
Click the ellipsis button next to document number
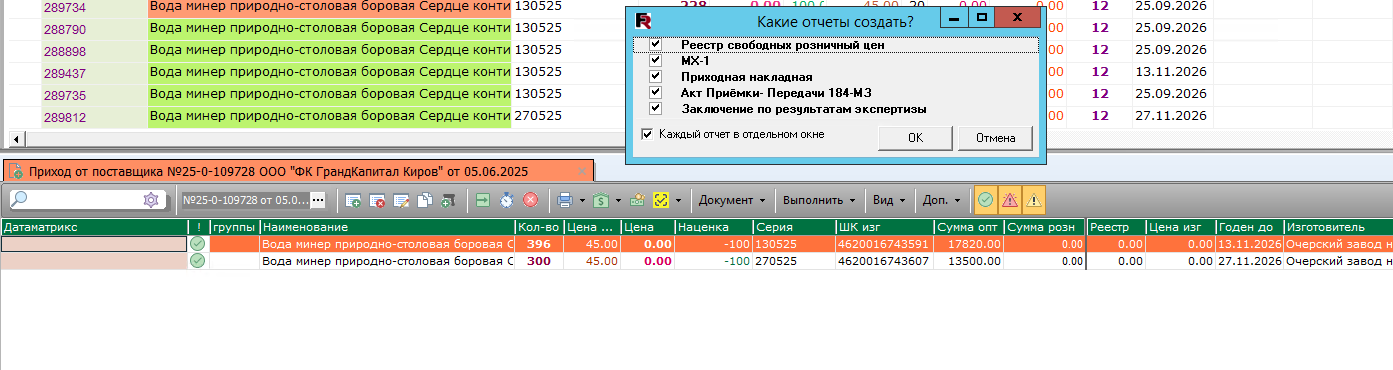[x=318, y=200]
